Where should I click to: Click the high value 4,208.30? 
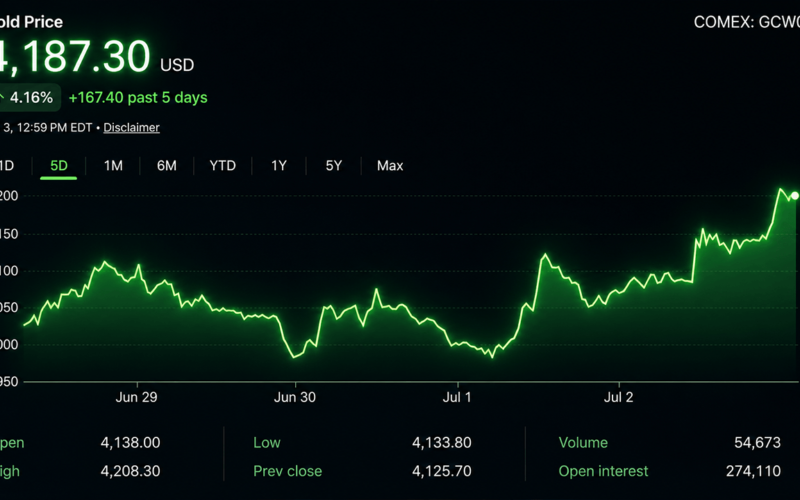[130, 471]
